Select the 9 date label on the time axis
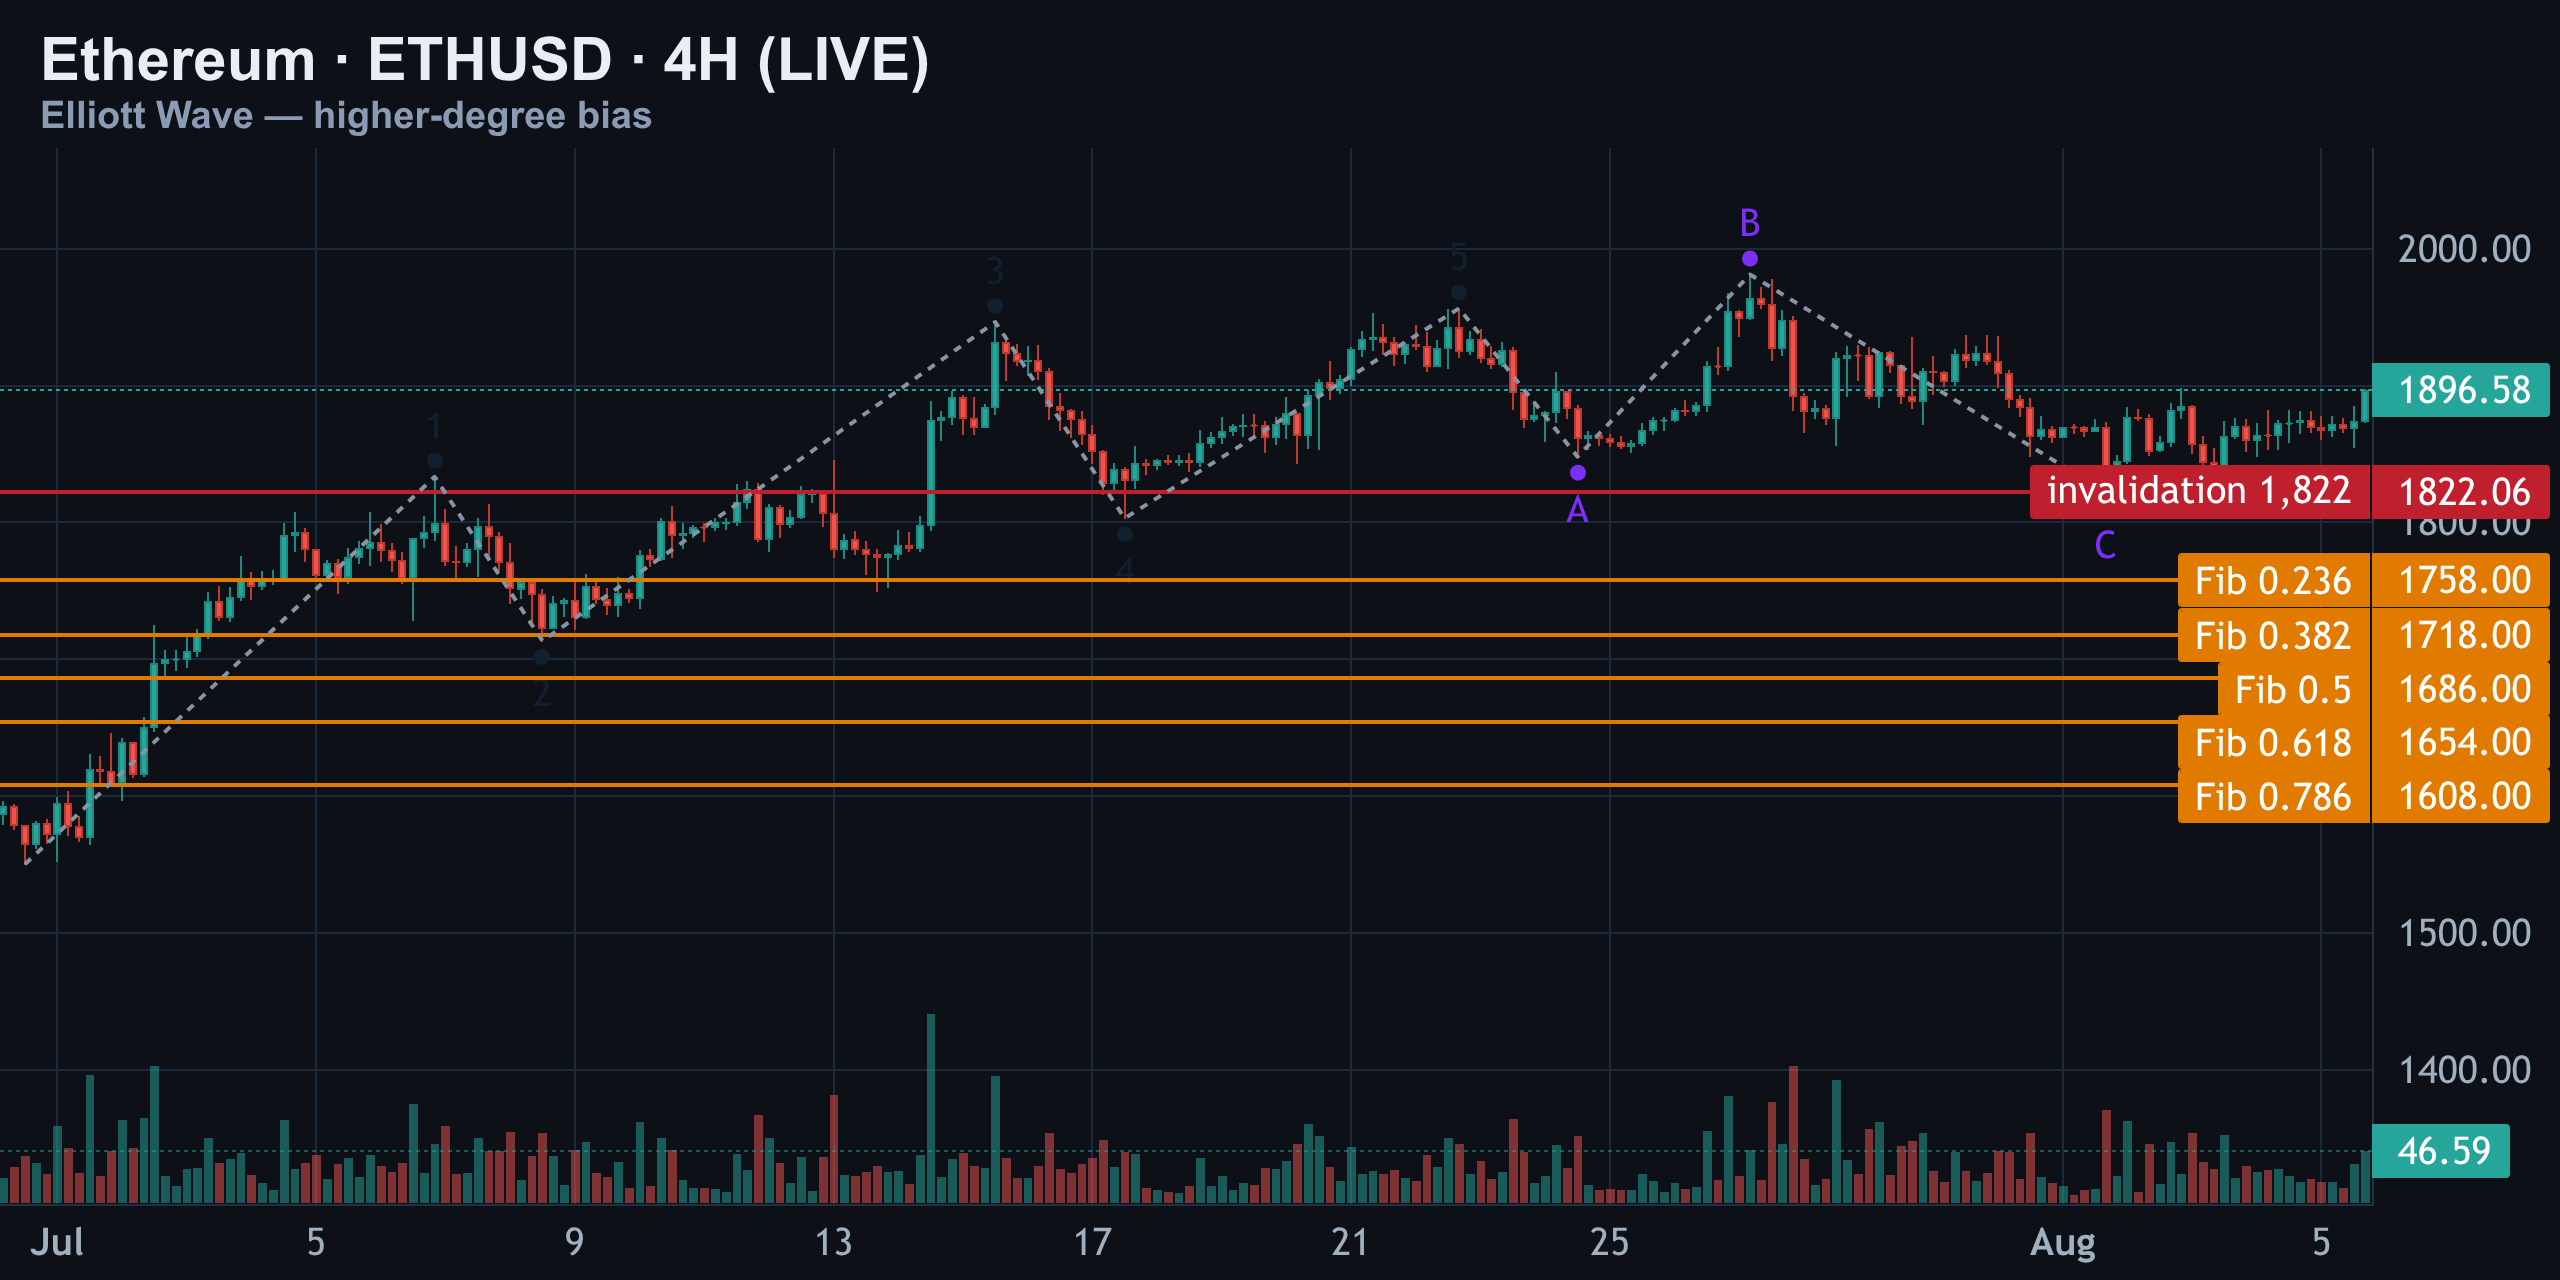This screenshot has height=1280, width=2560. point(574,1242)
